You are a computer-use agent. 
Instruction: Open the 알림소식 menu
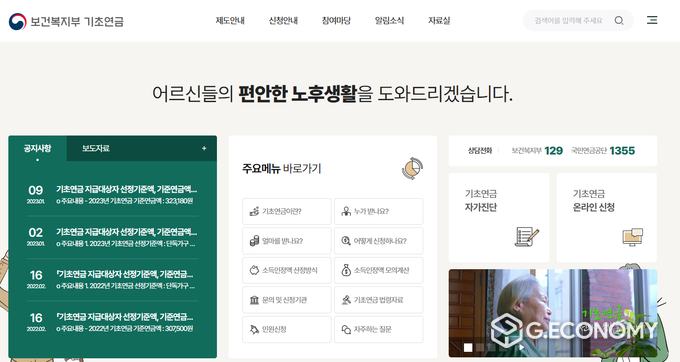click(389, 20)
